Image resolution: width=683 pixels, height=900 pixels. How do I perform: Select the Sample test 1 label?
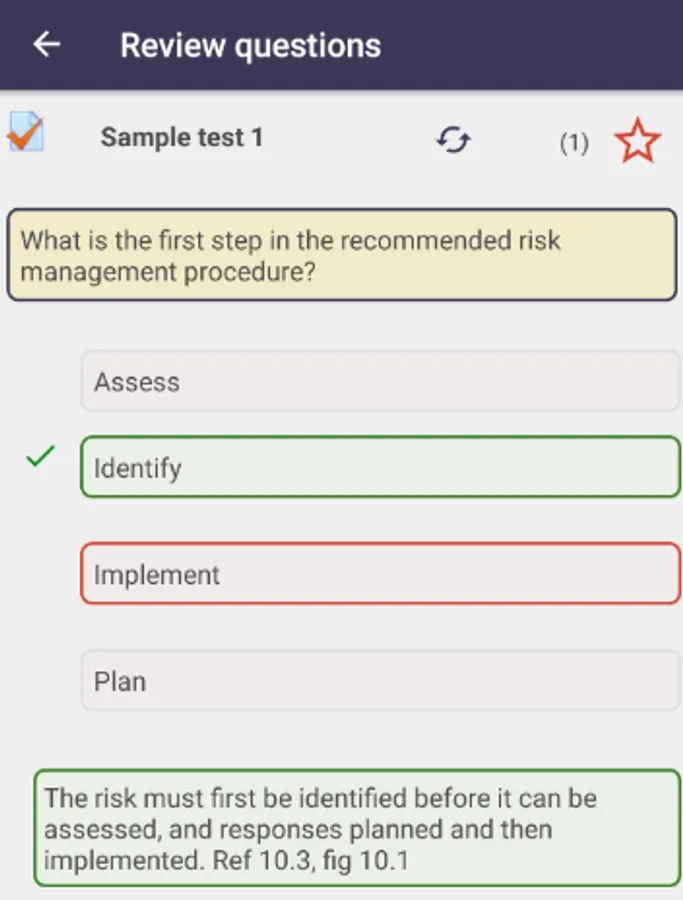tap(181, 137)
